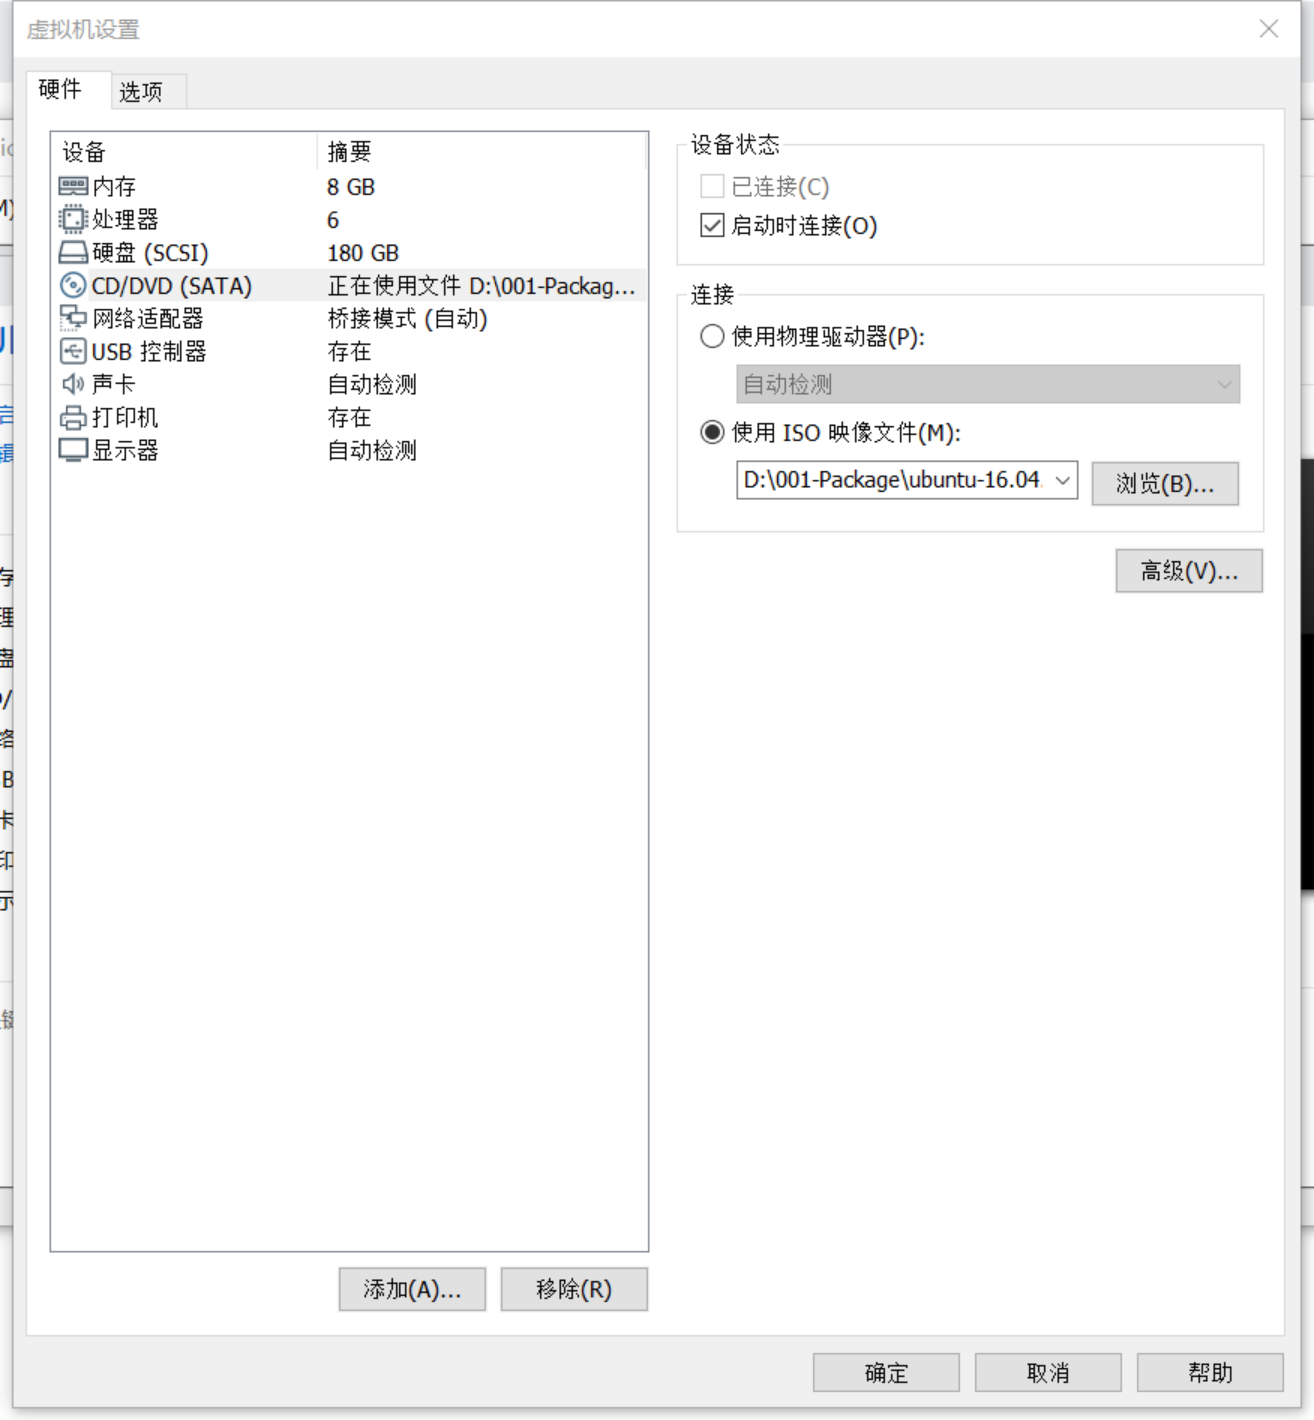Close the 虚拟机设置 dialog window
This screenshot has height=1420, width=1314.
tap(1269, 29)
